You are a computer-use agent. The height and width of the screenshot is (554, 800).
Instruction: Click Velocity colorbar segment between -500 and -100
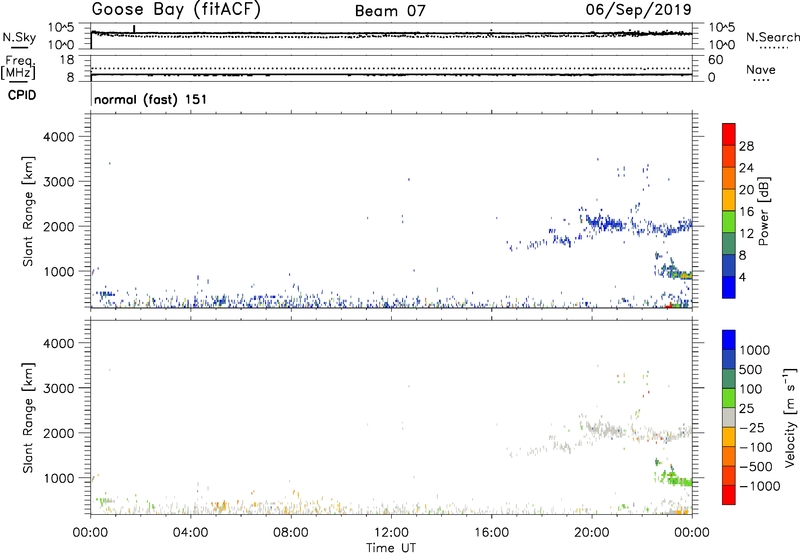click(729, 456)
